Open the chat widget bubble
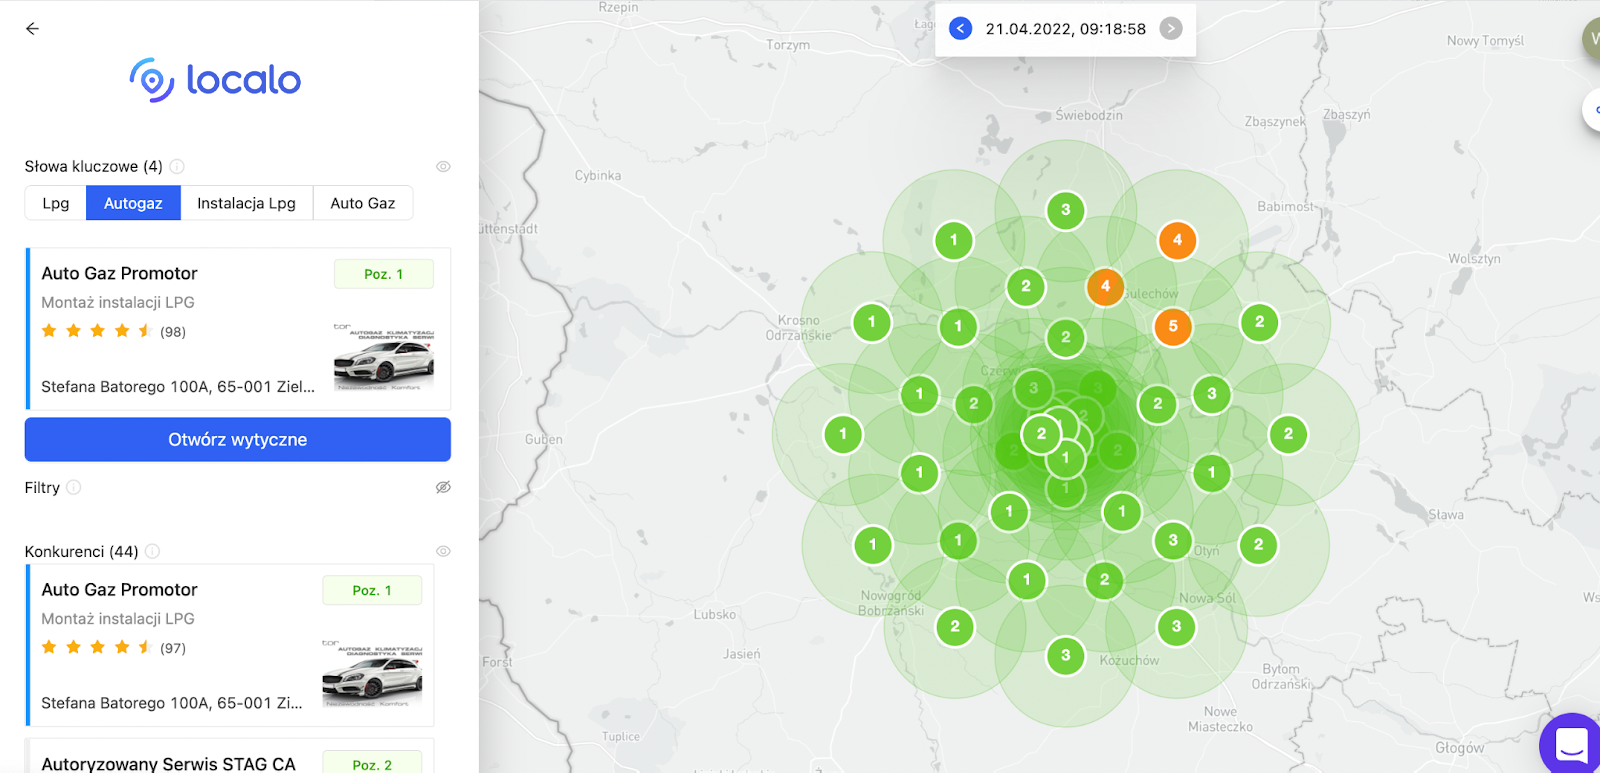The width and height of the screenshot is (1600, 773). (1571, 743)
